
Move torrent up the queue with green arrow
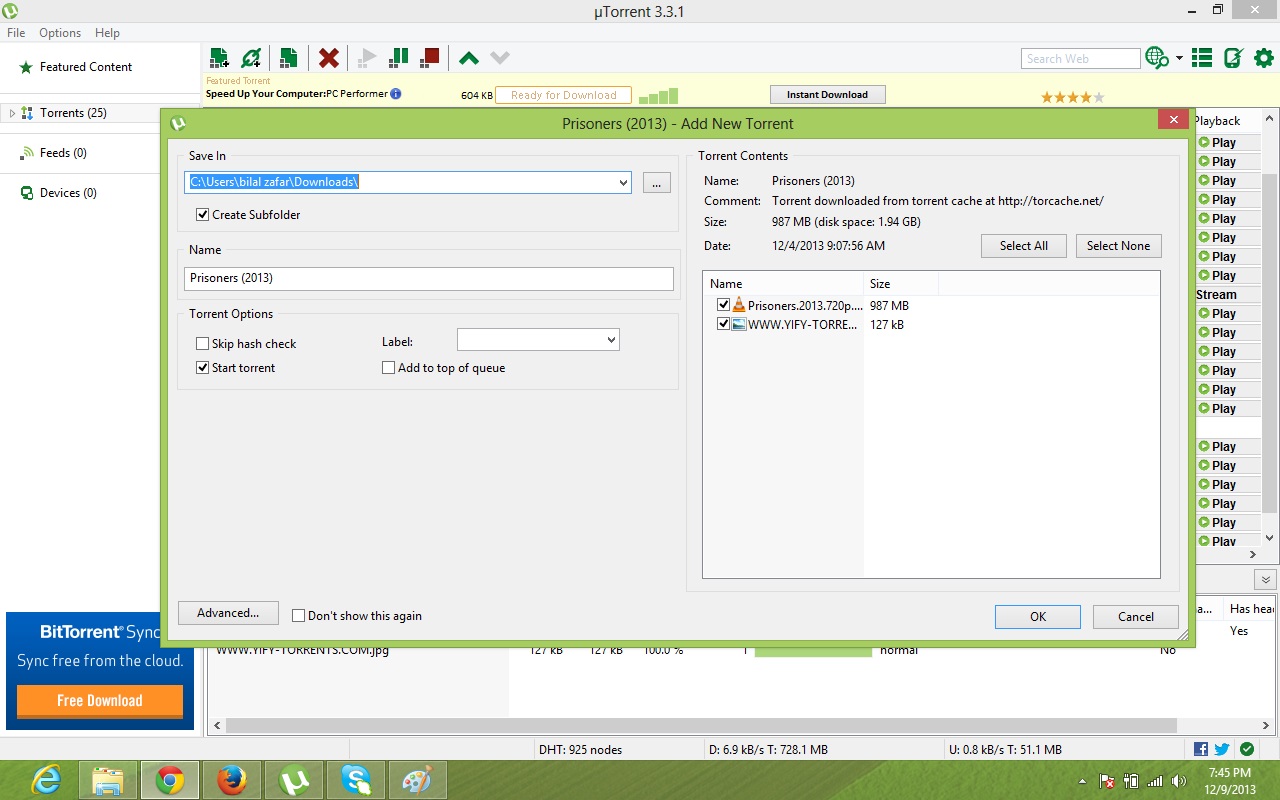[469, 58]
